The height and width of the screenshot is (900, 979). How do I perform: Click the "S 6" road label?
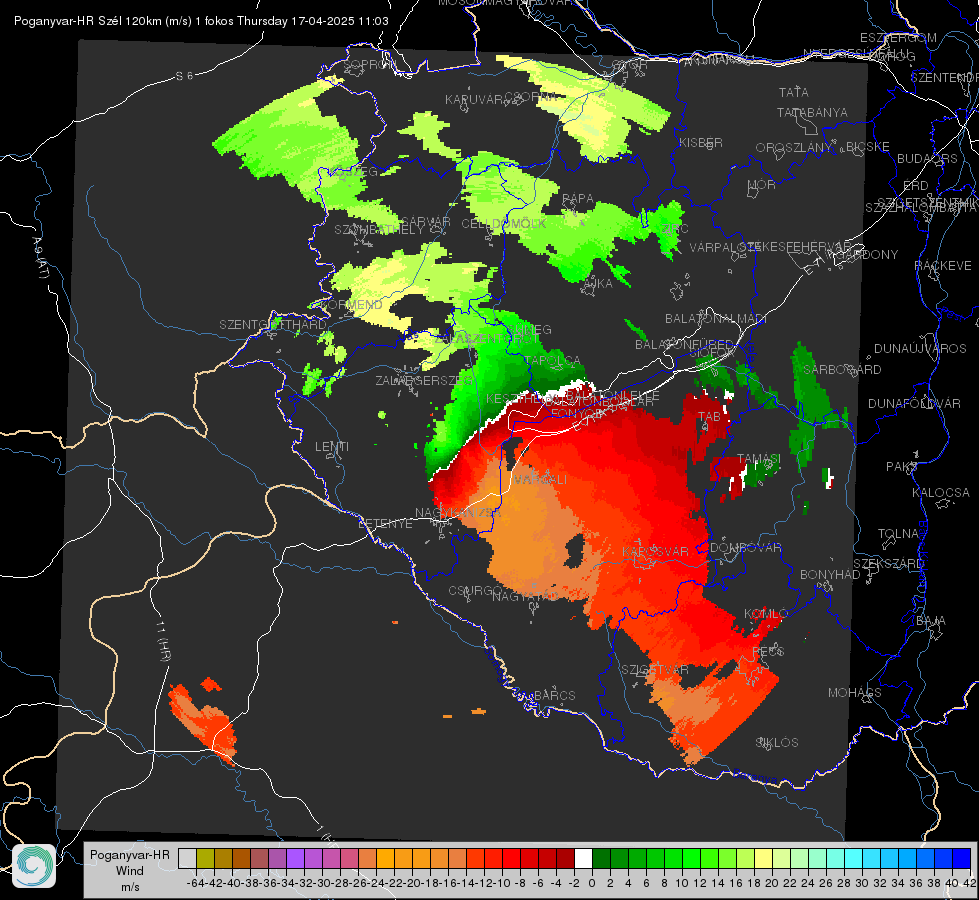[184, 76]
